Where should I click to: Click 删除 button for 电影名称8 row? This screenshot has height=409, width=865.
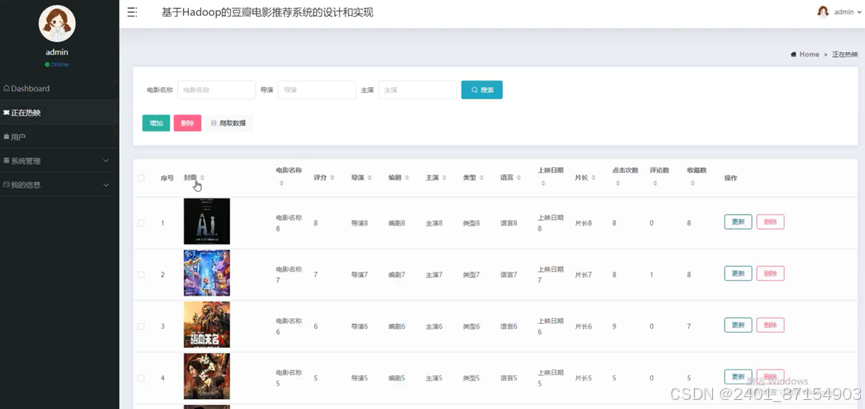pyautogui.click(x=770, y=222)
